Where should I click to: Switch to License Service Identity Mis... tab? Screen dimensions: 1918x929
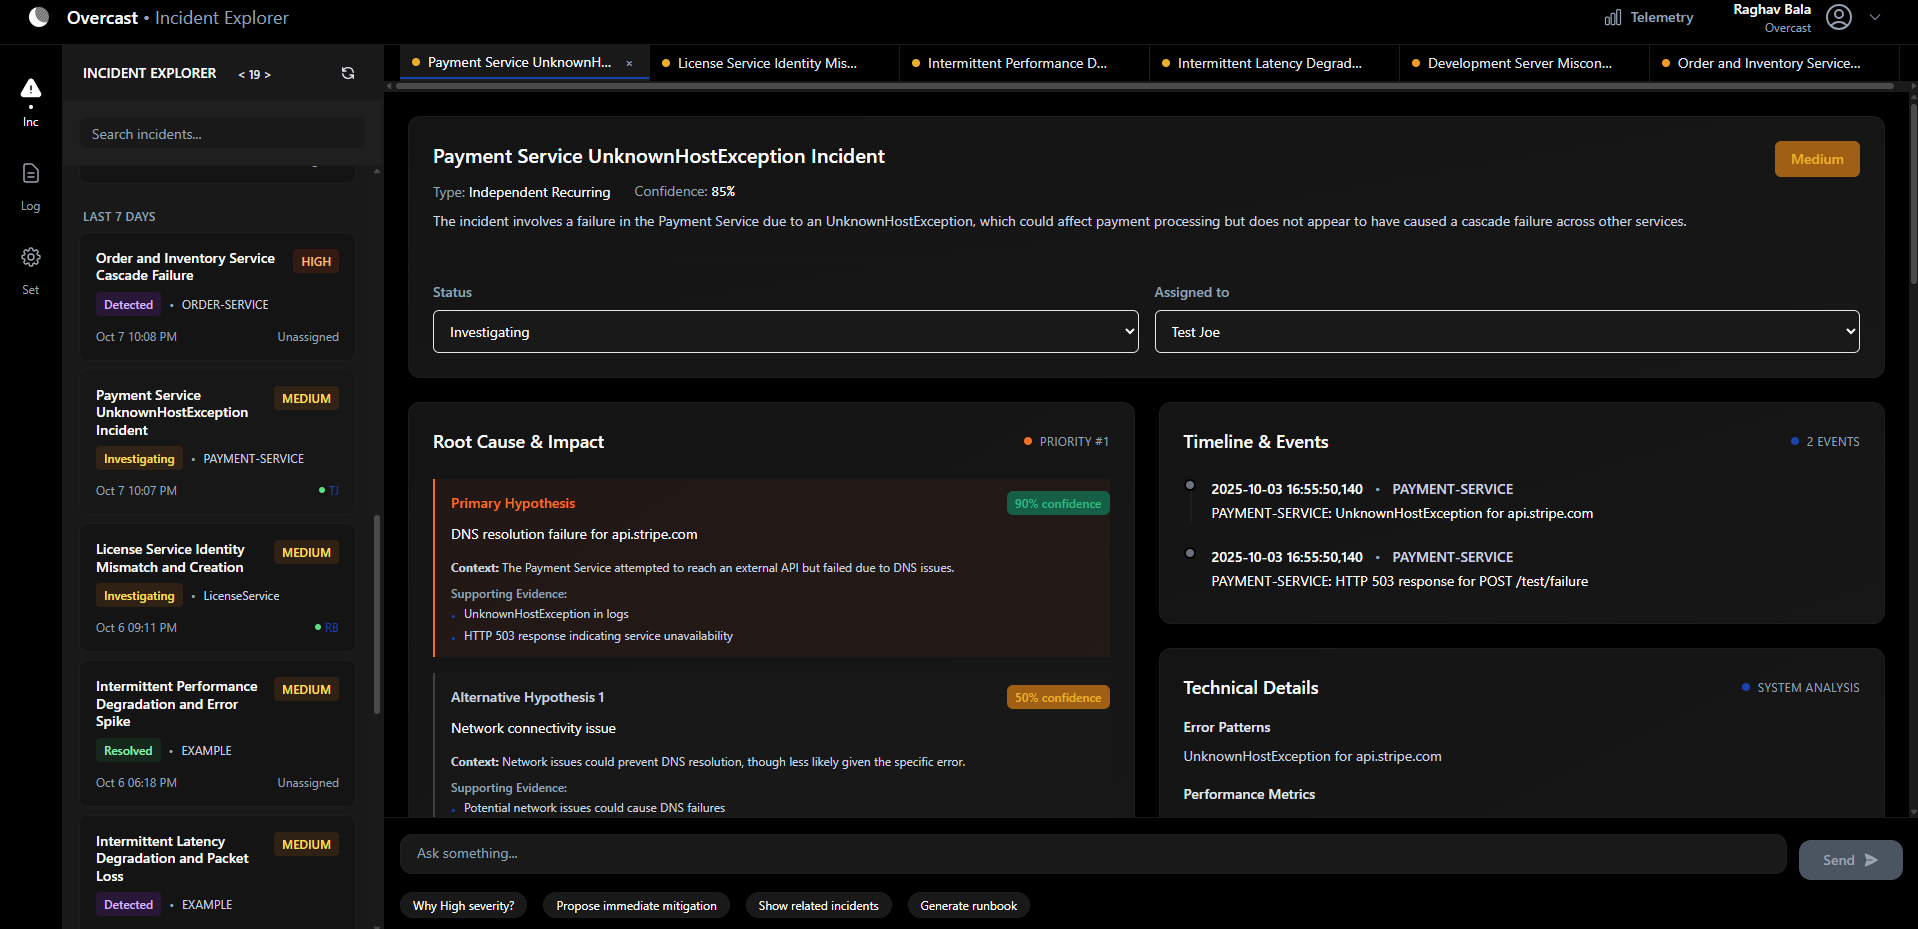click(x=766, y=63)
